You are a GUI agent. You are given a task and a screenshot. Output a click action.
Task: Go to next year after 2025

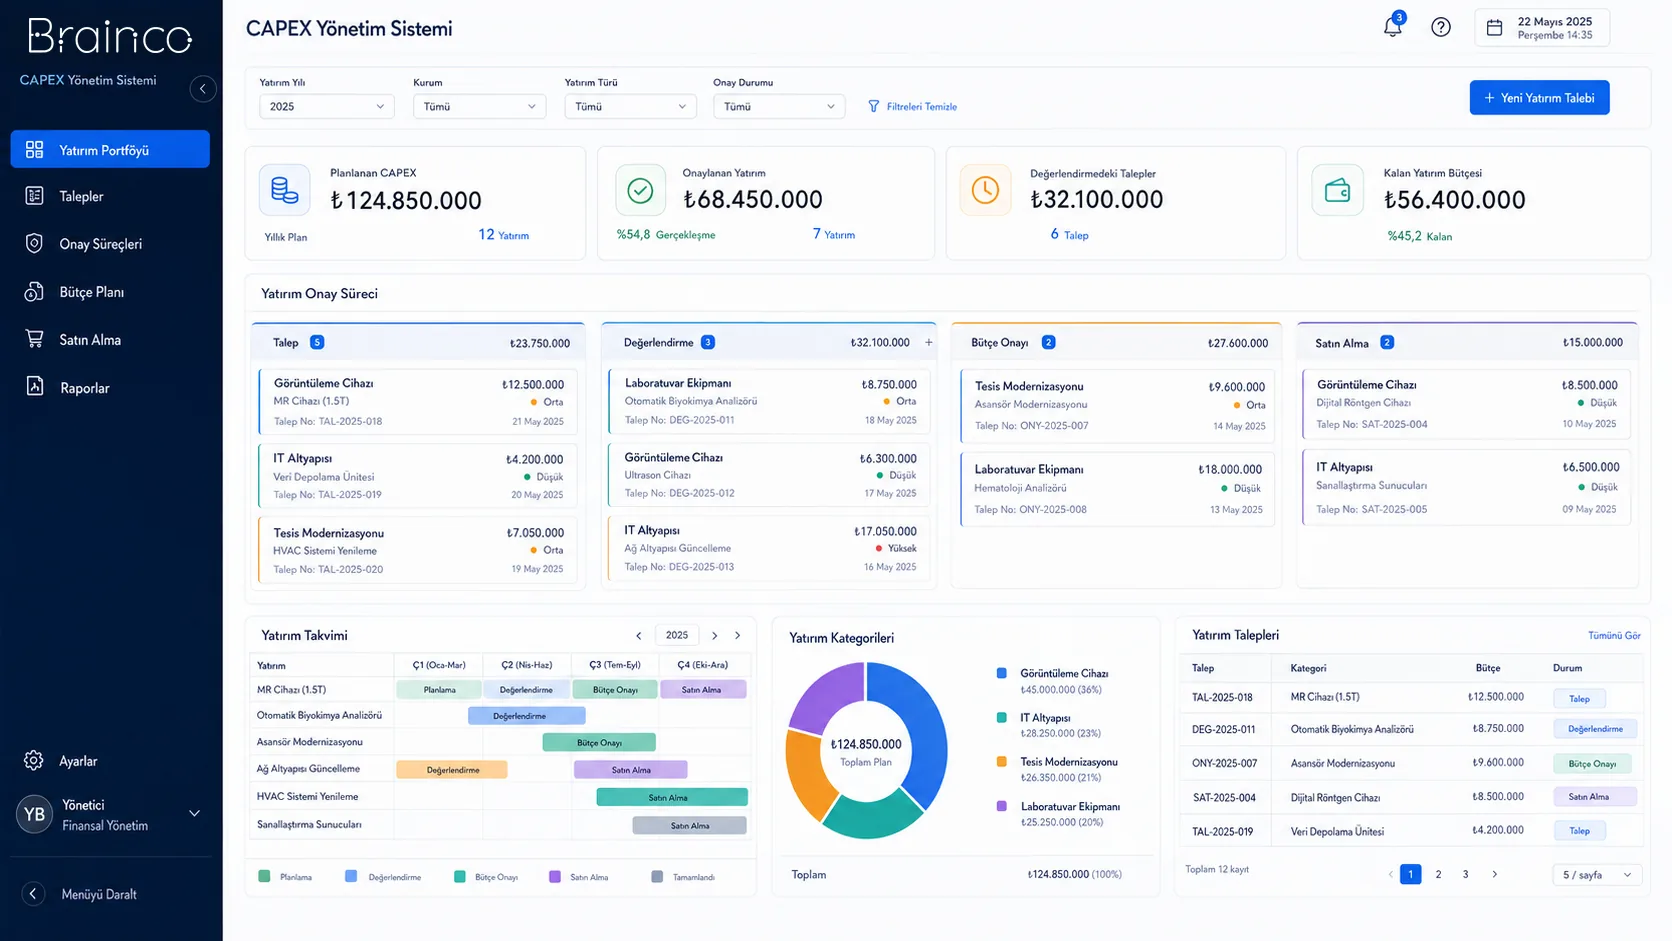(x=715, y=636)
